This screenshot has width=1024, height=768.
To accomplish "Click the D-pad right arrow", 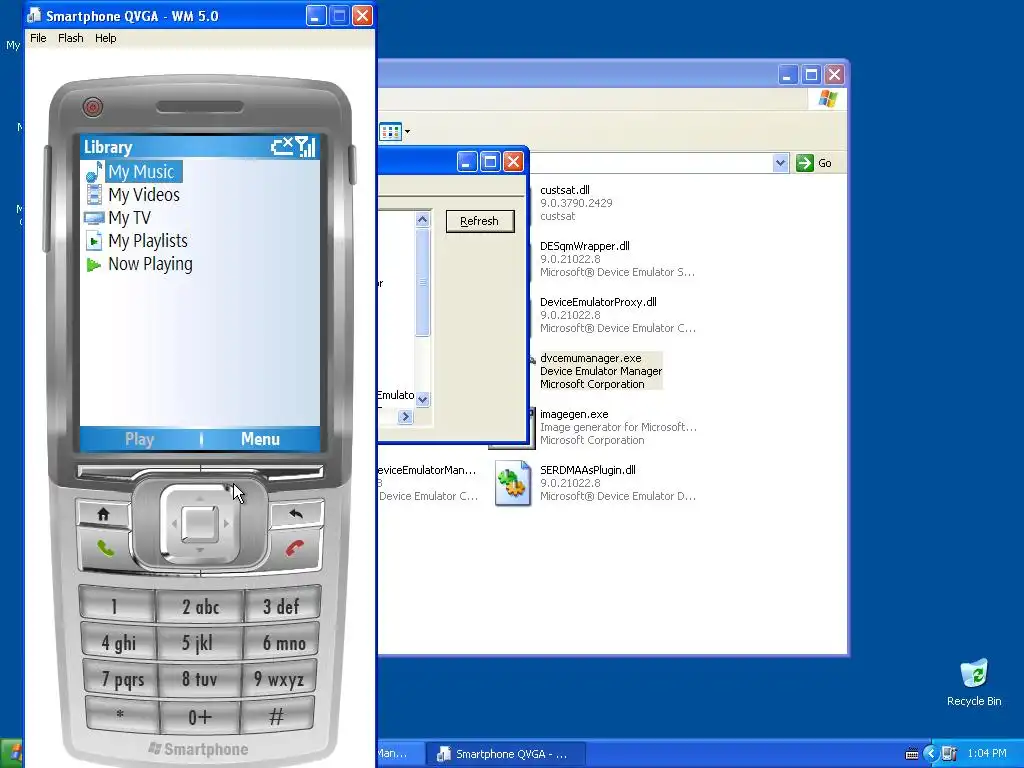I will 227,524.
